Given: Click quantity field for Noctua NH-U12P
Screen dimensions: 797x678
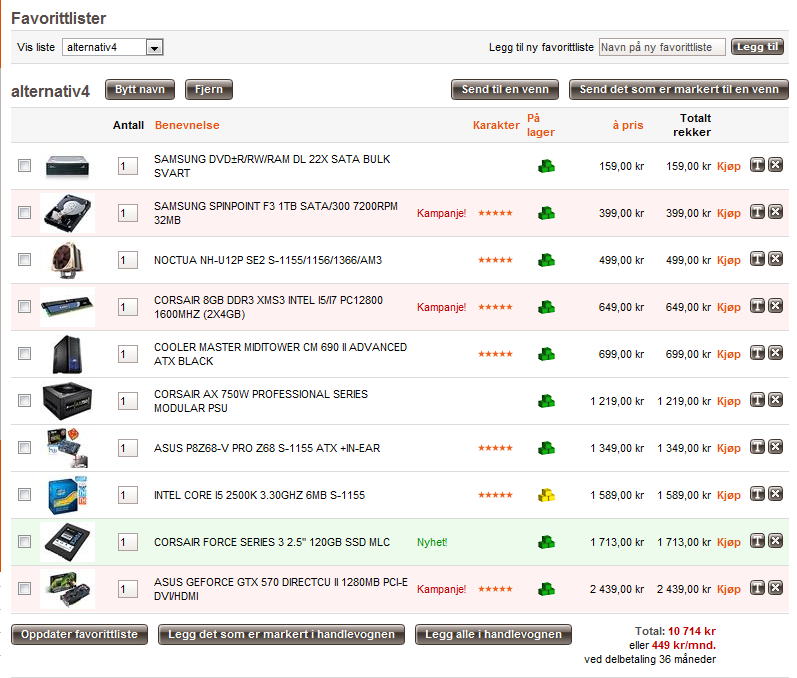Looking at the screenshot, I should (x=128, y=260).
